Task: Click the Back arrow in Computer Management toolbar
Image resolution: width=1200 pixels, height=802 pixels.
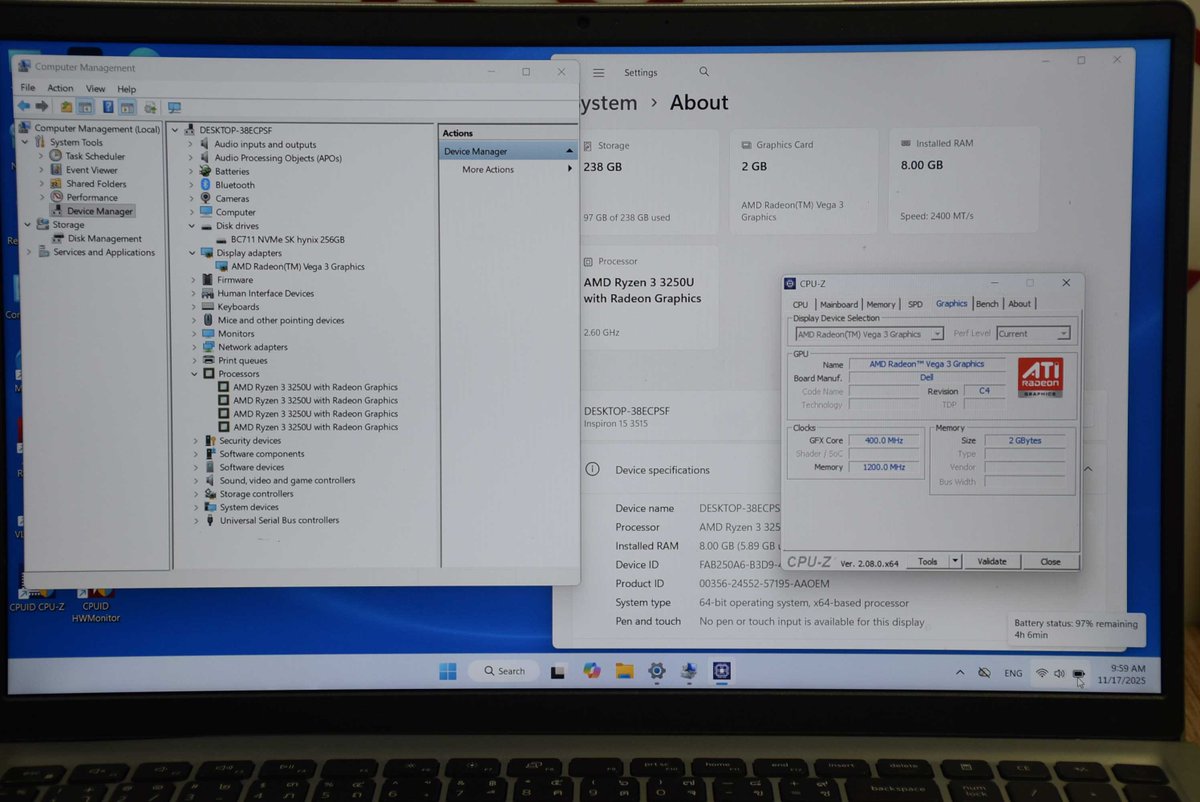Action: (23, 106)
